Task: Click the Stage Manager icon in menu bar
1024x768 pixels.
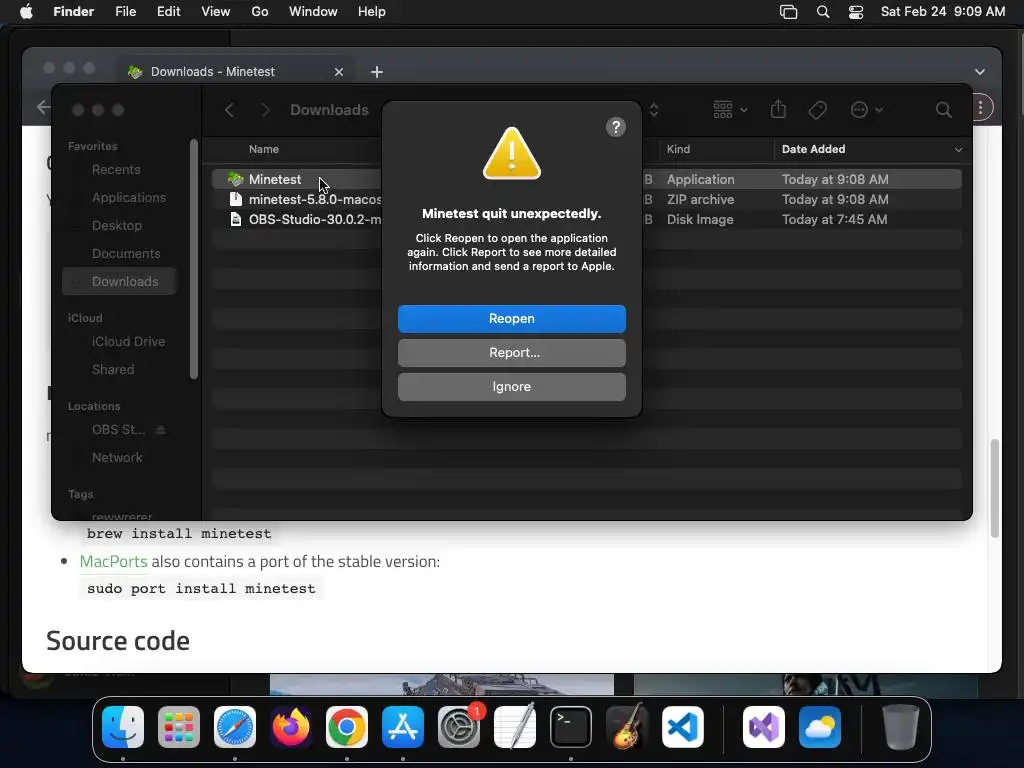Action: (x=788, y=12)
